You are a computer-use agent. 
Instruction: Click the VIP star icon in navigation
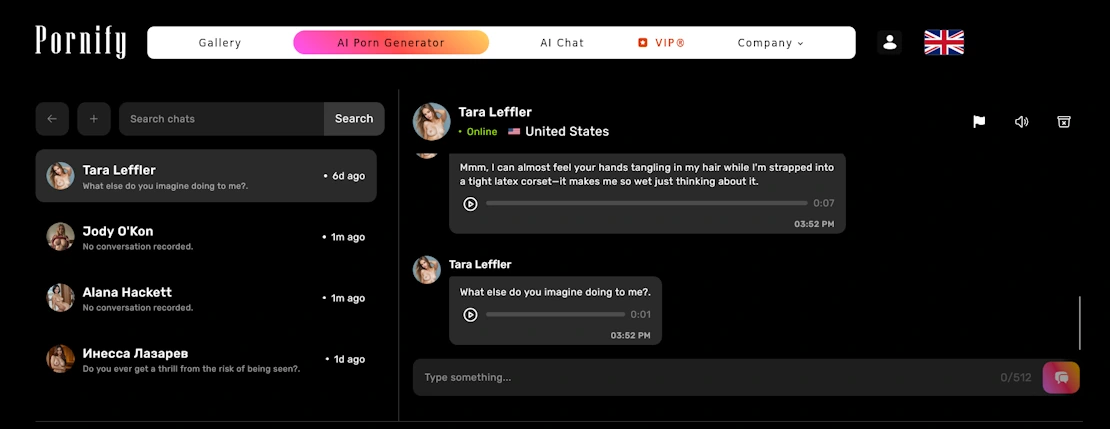[x=643, y=43]
